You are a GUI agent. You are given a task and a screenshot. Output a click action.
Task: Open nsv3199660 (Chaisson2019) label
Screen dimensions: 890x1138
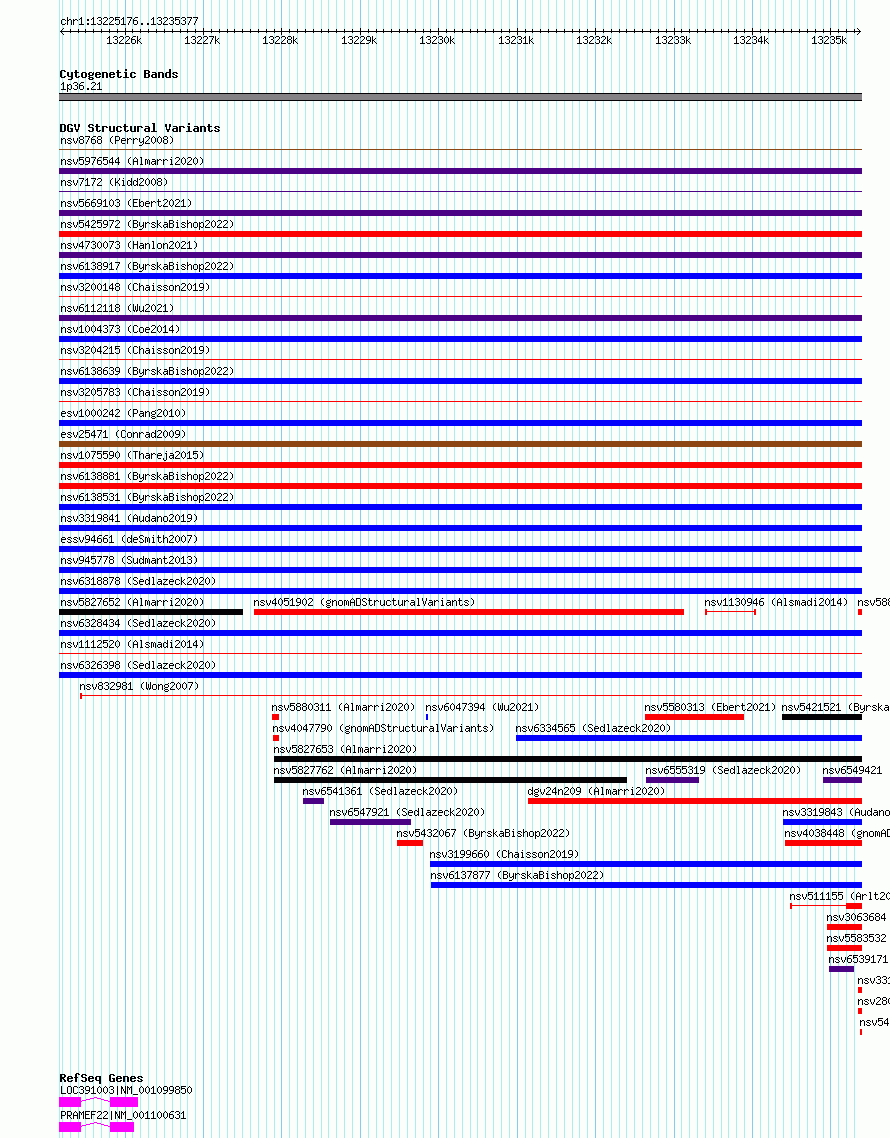coord(505,855)
